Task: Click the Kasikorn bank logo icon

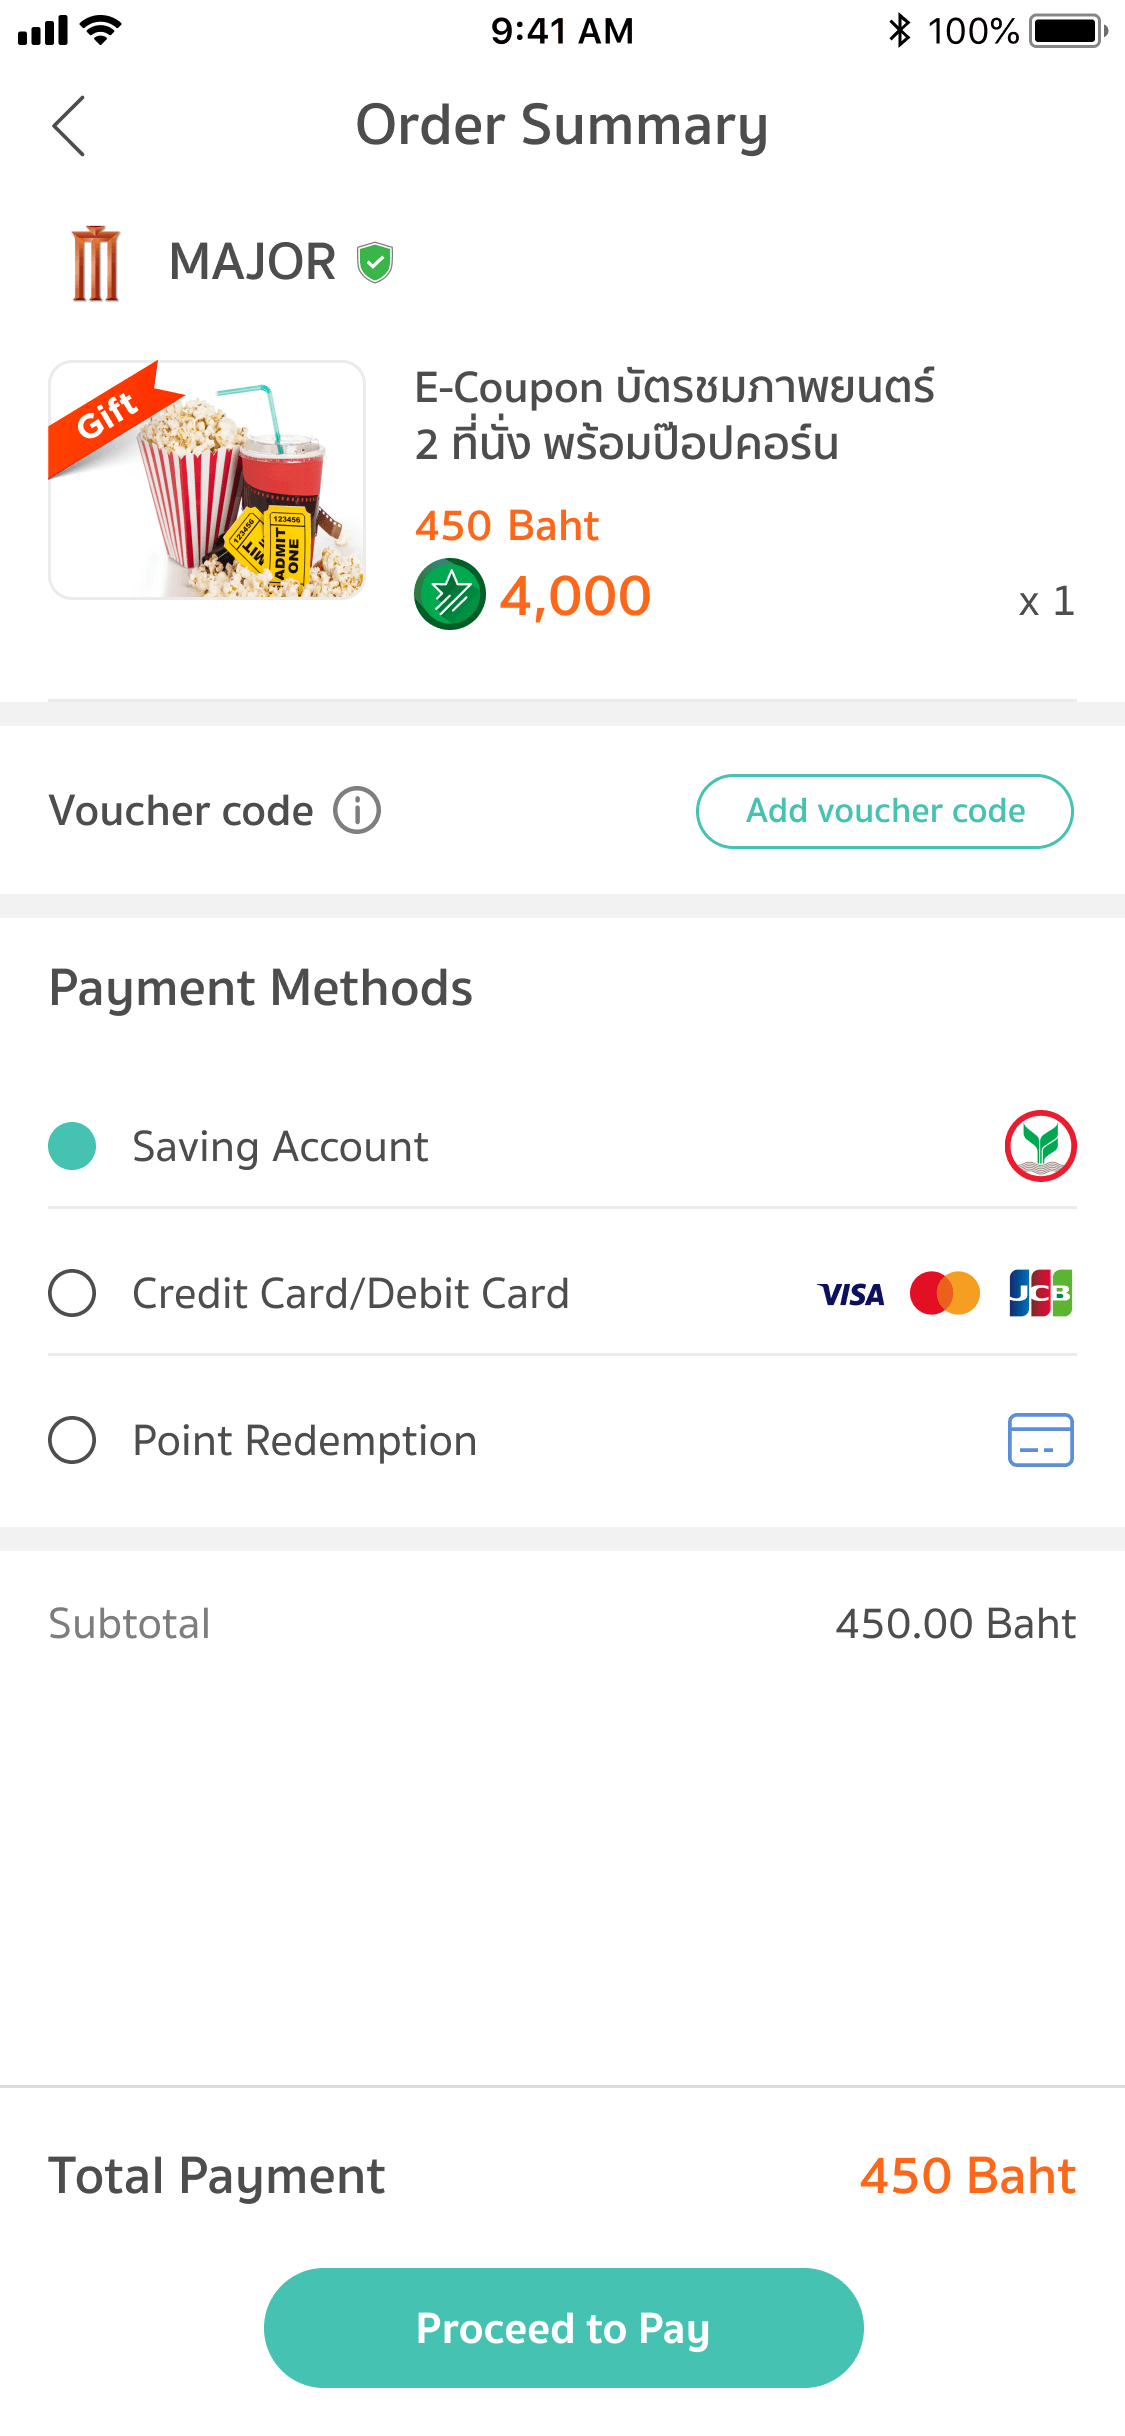Action: pyautogui.click(x=1040, y=1146)
